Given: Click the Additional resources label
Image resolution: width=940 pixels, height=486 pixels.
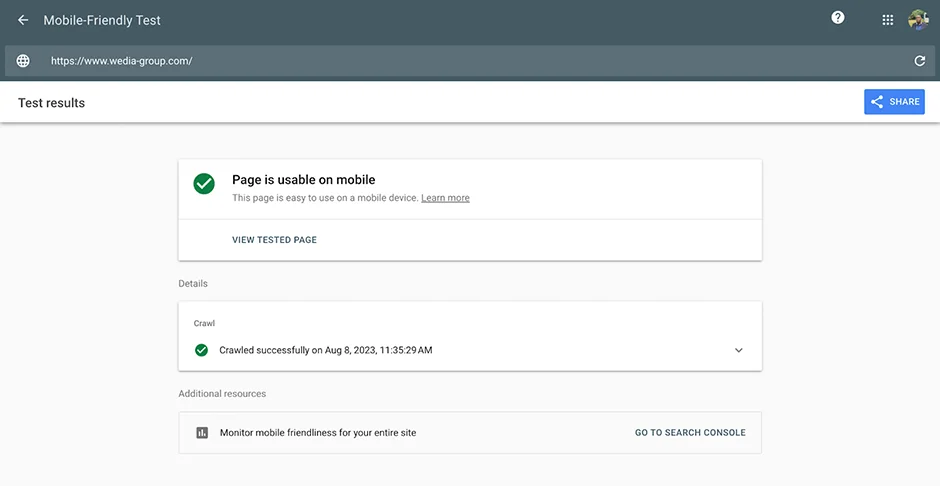Looking at the screenshot, I should (222, 394).
